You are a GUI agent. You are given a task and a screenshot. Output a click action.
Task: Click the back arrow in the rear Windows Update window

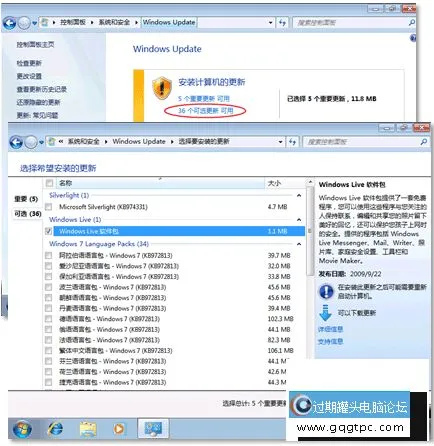(9, 23)
